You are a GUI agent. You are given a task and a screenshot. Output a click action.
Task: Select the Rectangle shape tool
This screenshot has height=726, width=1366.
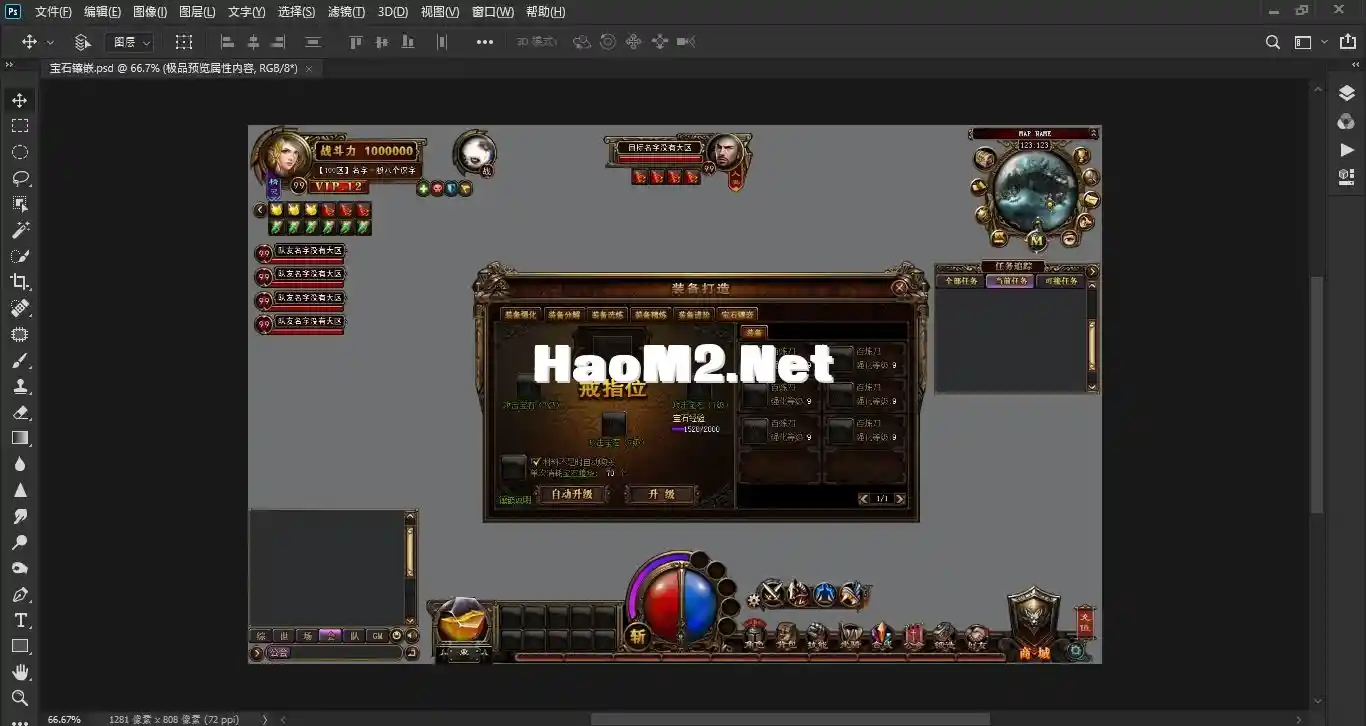tap(20, 646)
